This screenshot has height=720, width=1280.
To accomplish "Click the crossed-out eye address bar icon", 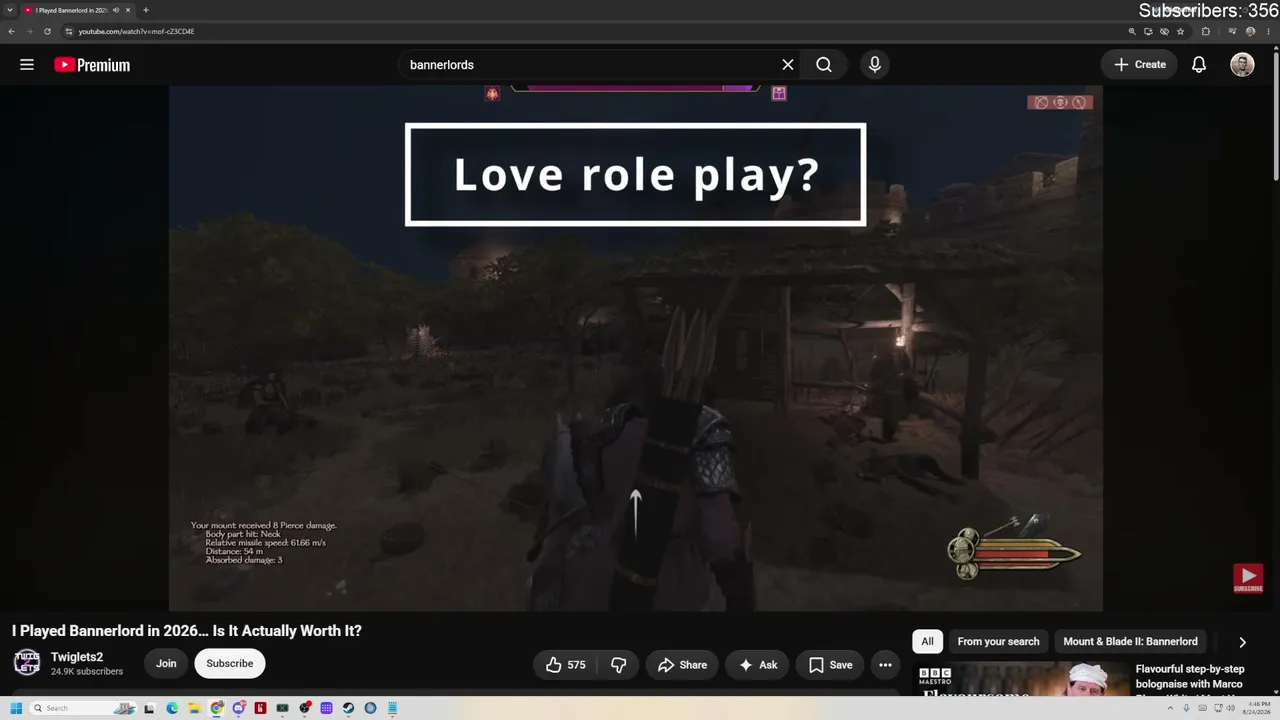I will tap(1164, 31).
